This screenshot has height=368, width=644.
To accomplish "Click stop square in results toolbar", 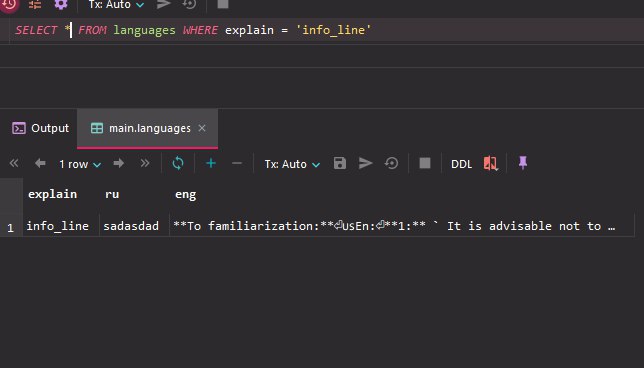I will click(425, 163).
